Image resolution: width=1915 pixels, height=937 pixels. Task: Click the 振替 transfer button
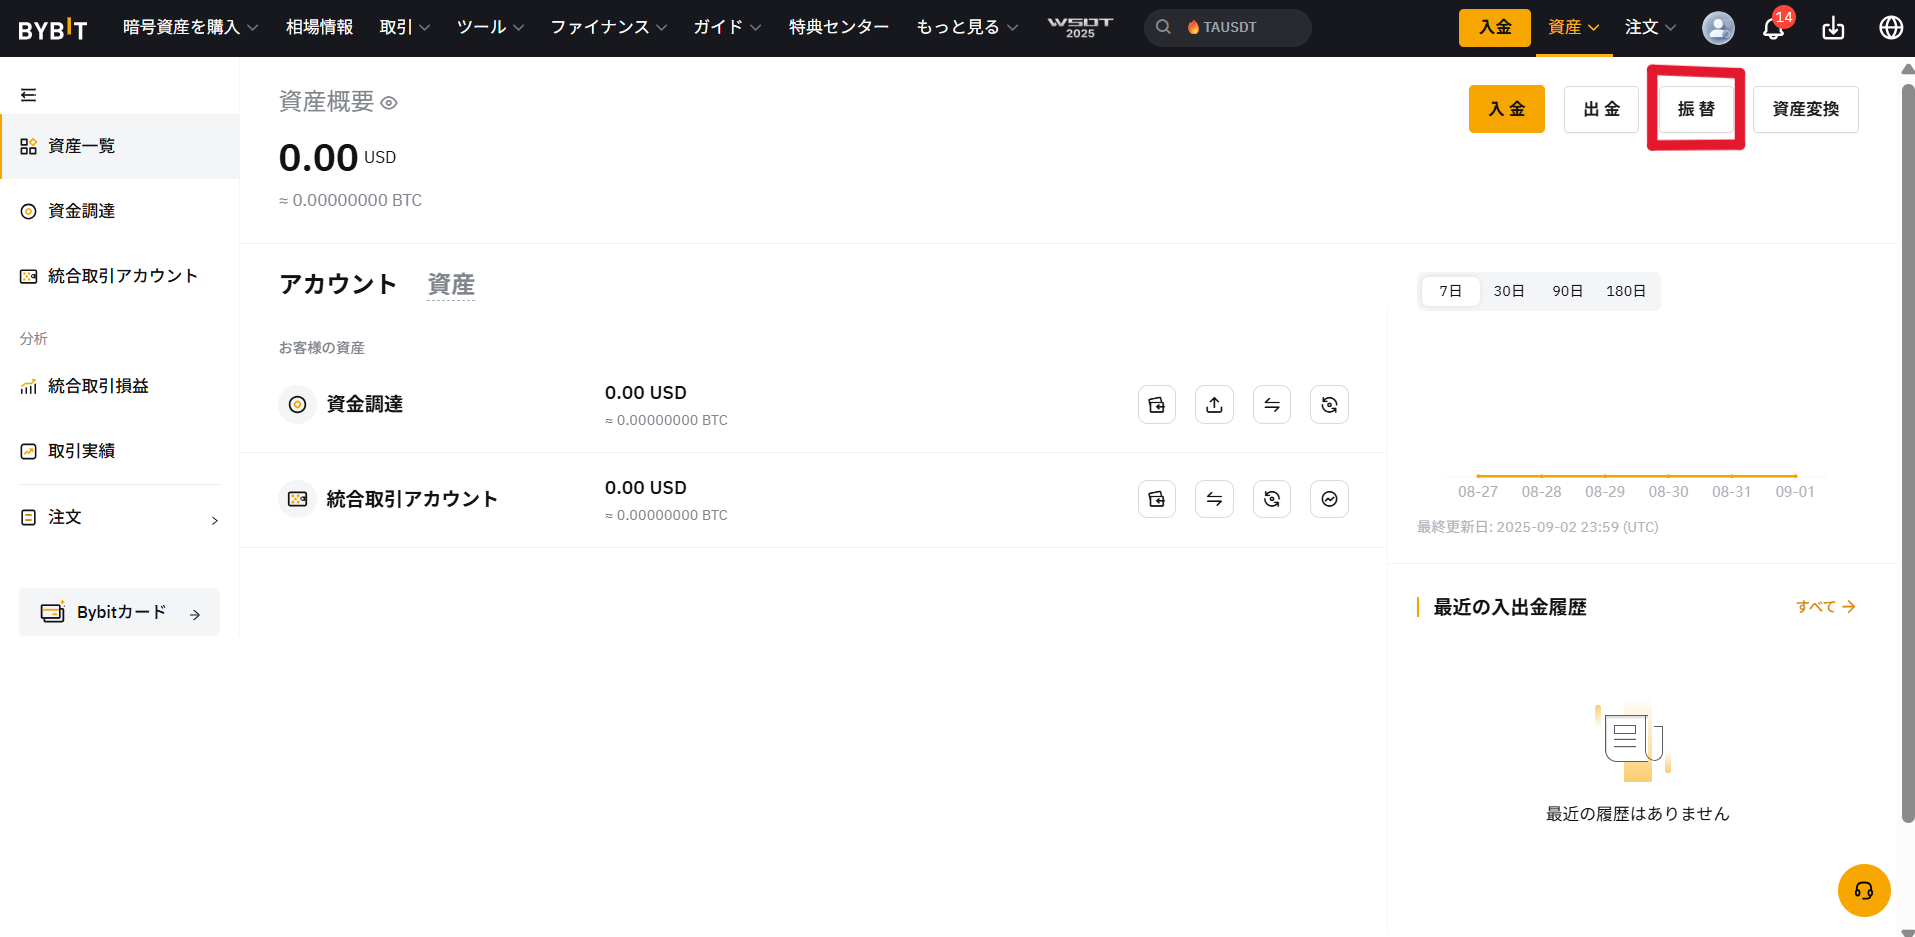[x=1696, y=109]
